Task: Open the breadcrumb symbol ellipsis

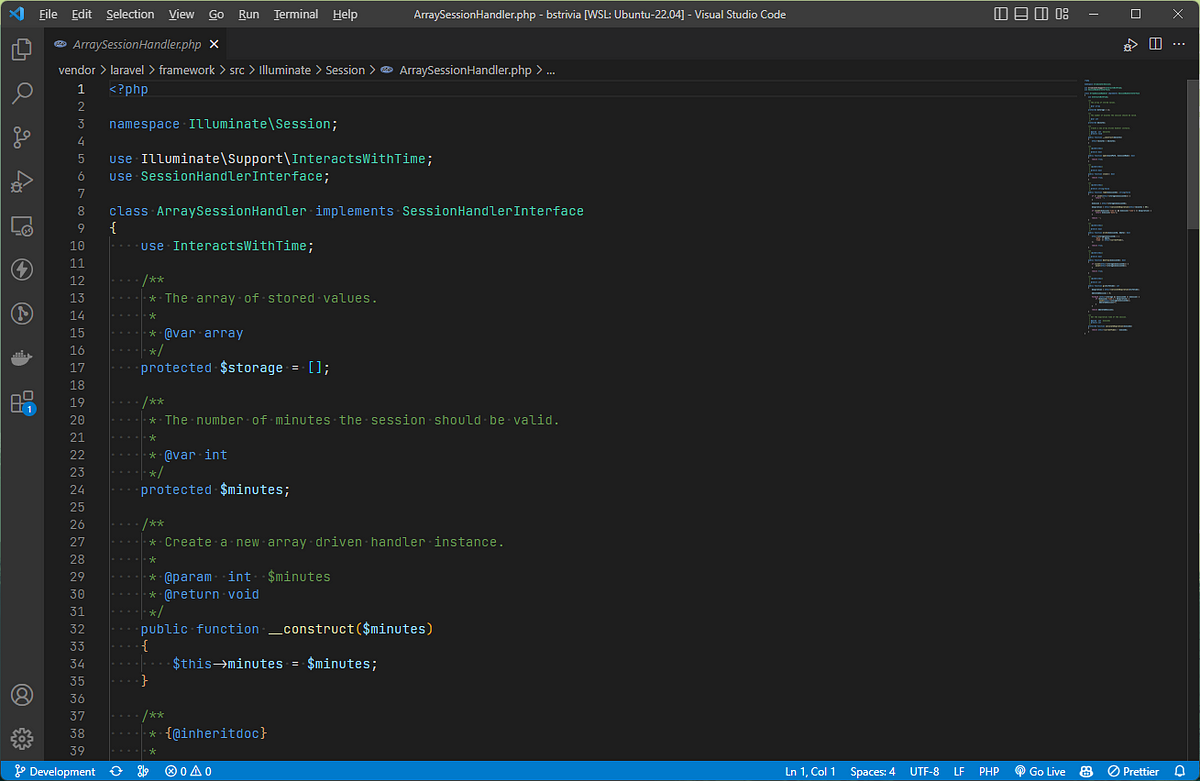Action: click(550, 71)
